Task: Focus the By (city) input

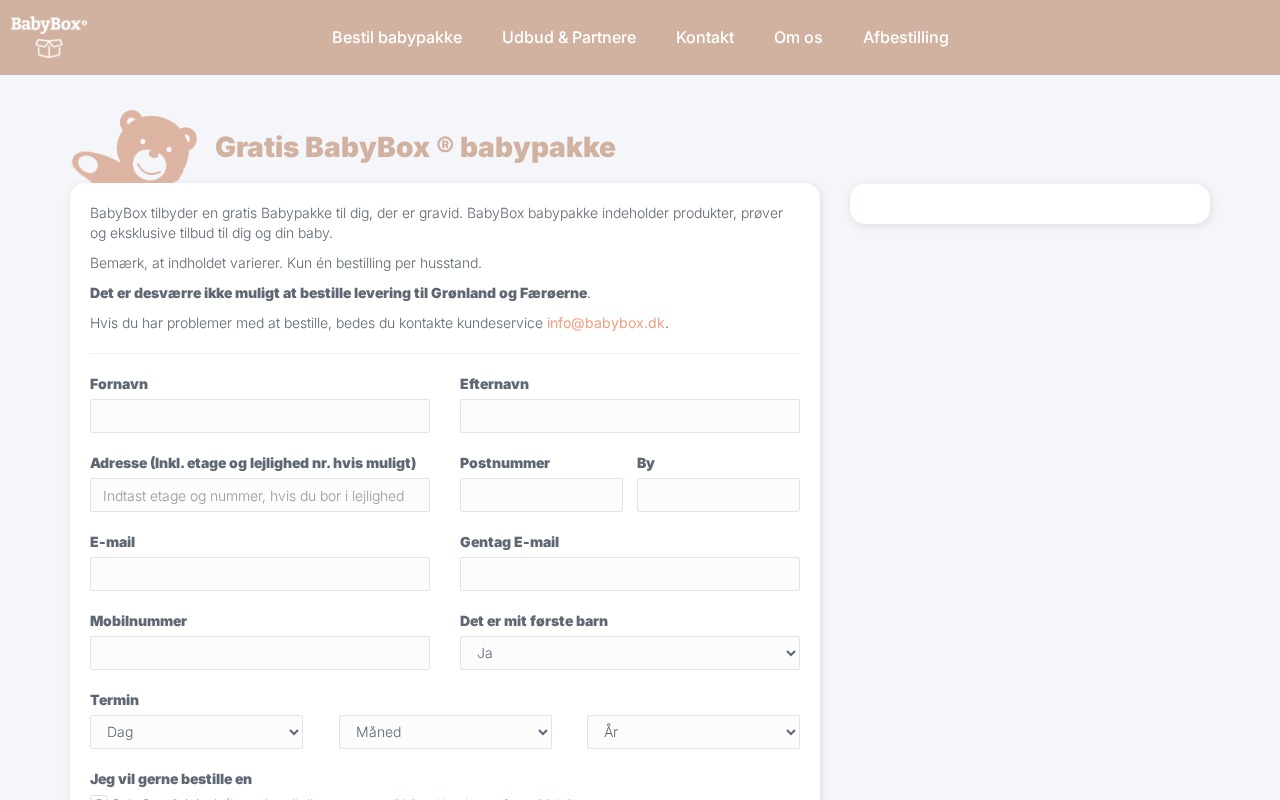Action: point(718,495)
